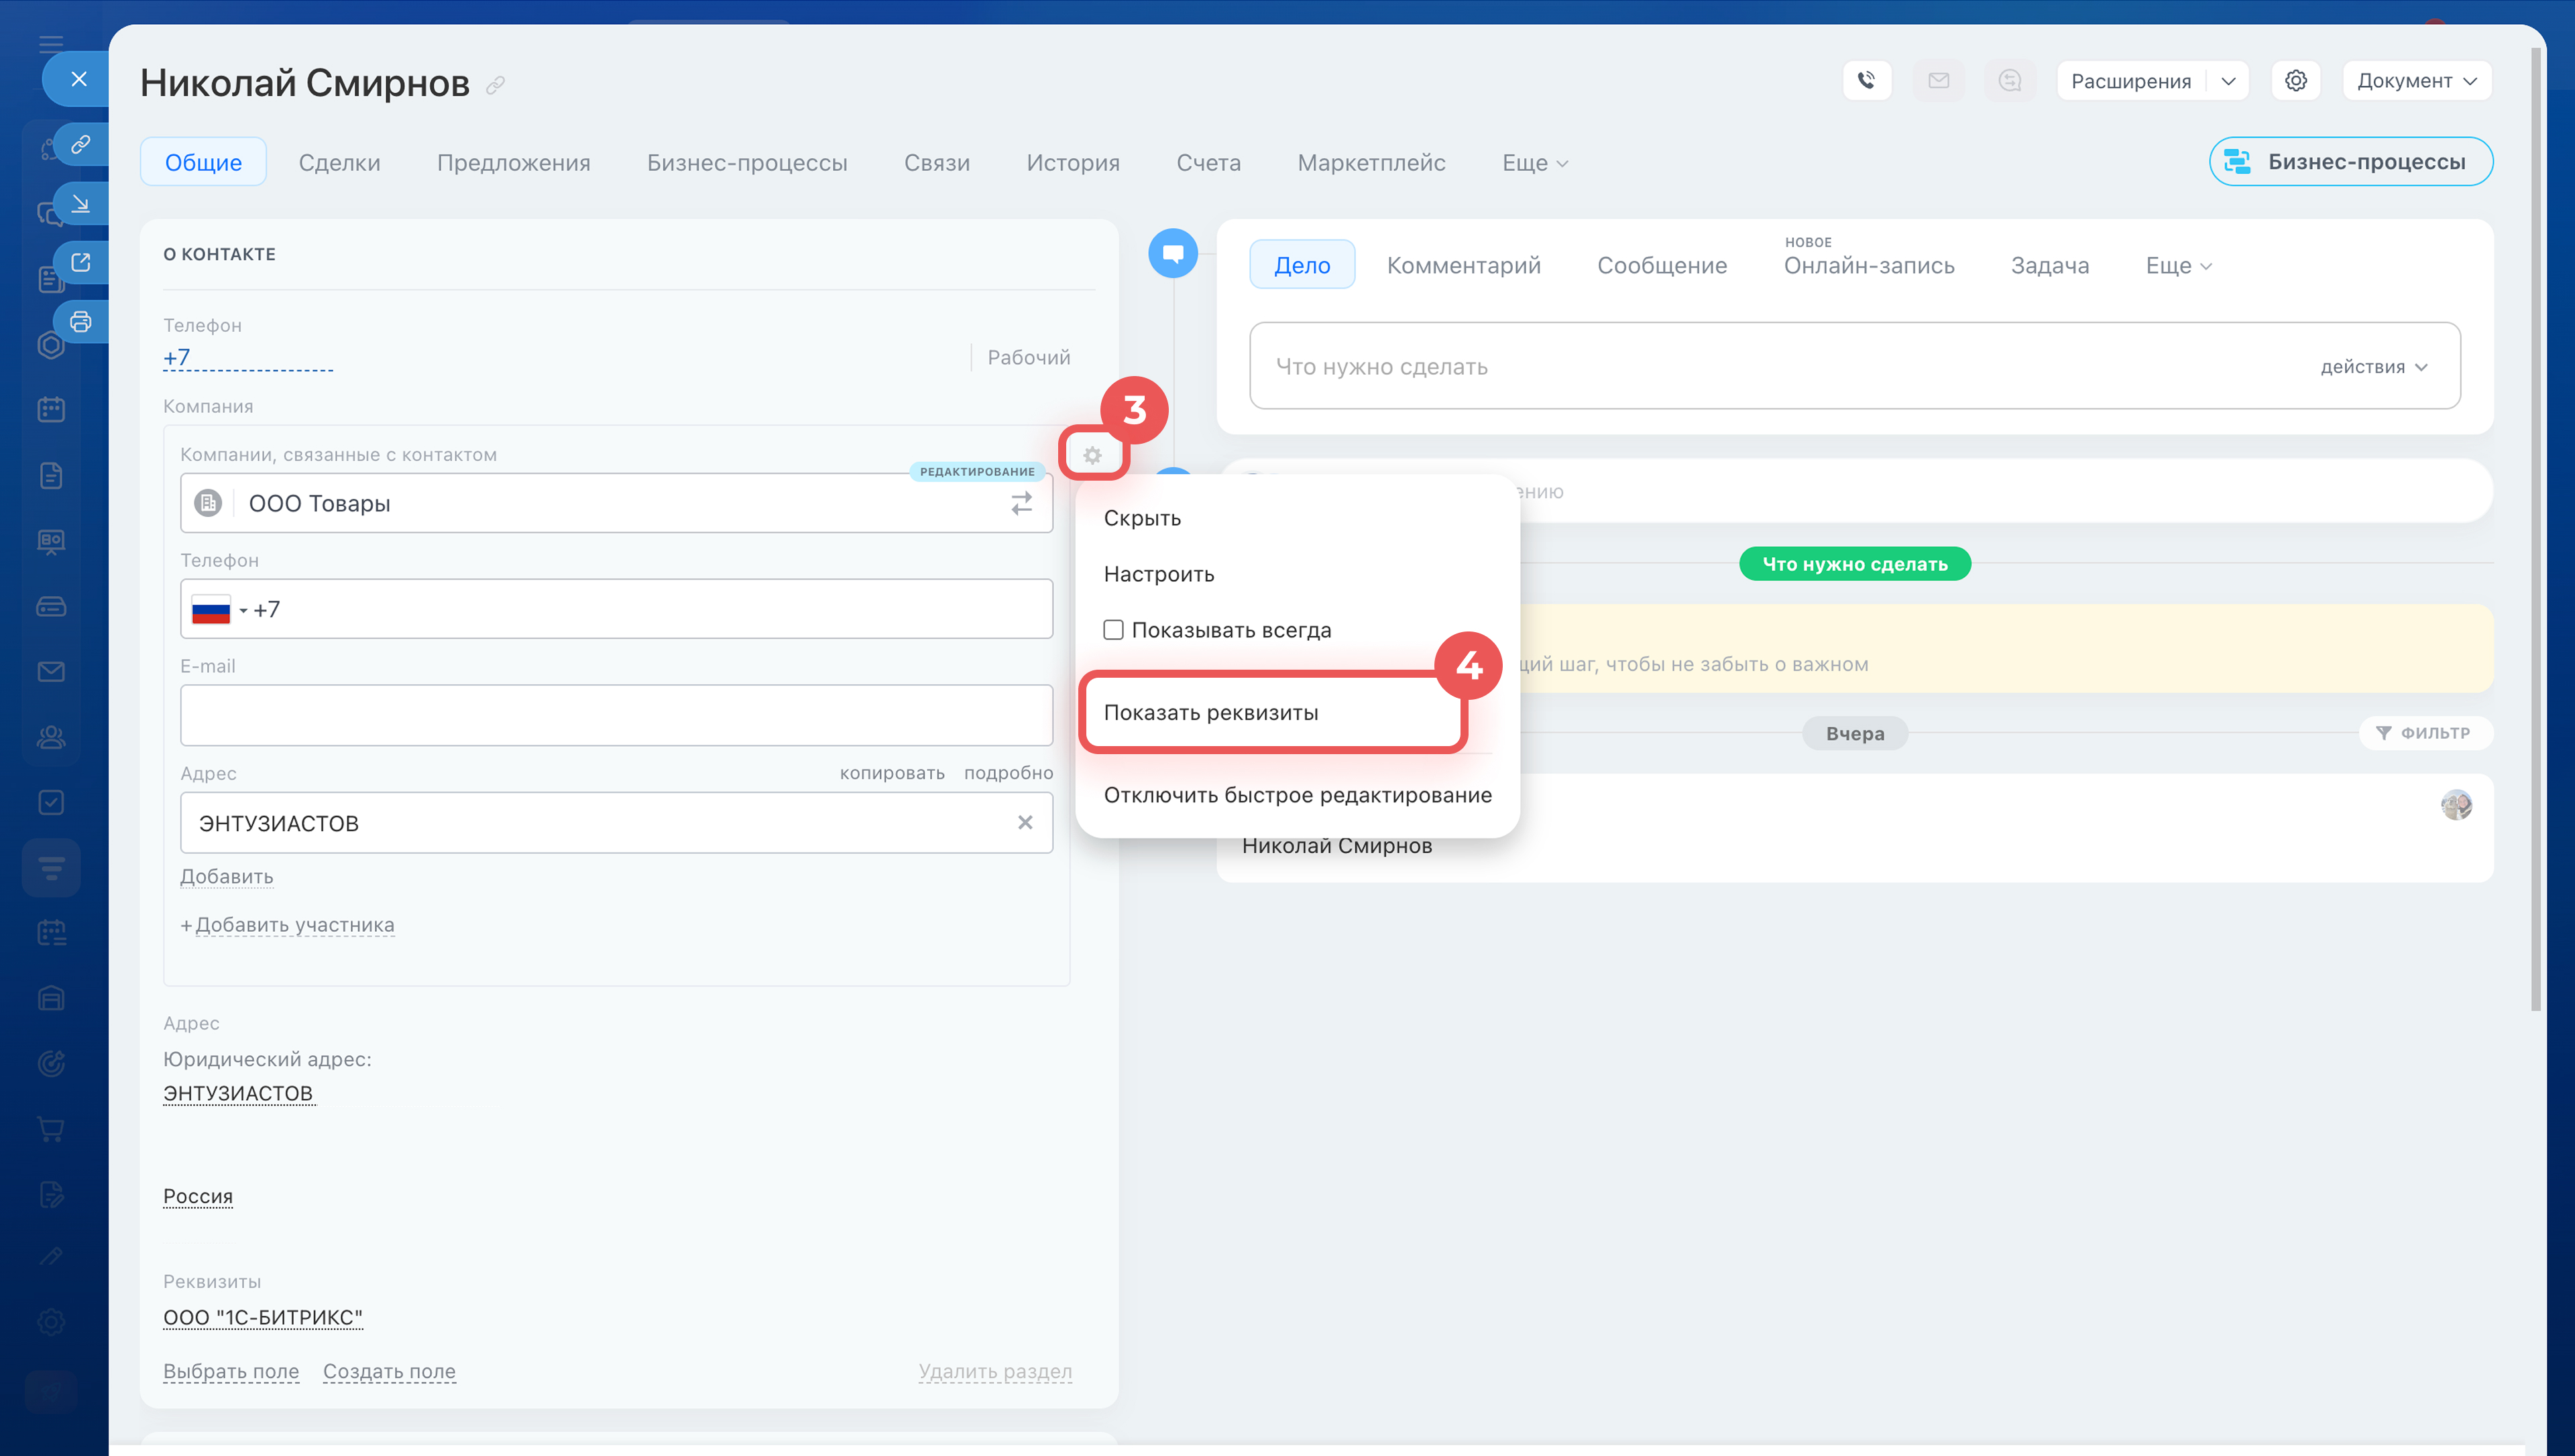Click gear icon beside company block
Image resolution: width=2575 pixels, height=1456 pixels.
pyautogui.click(x=1092, y=456)
